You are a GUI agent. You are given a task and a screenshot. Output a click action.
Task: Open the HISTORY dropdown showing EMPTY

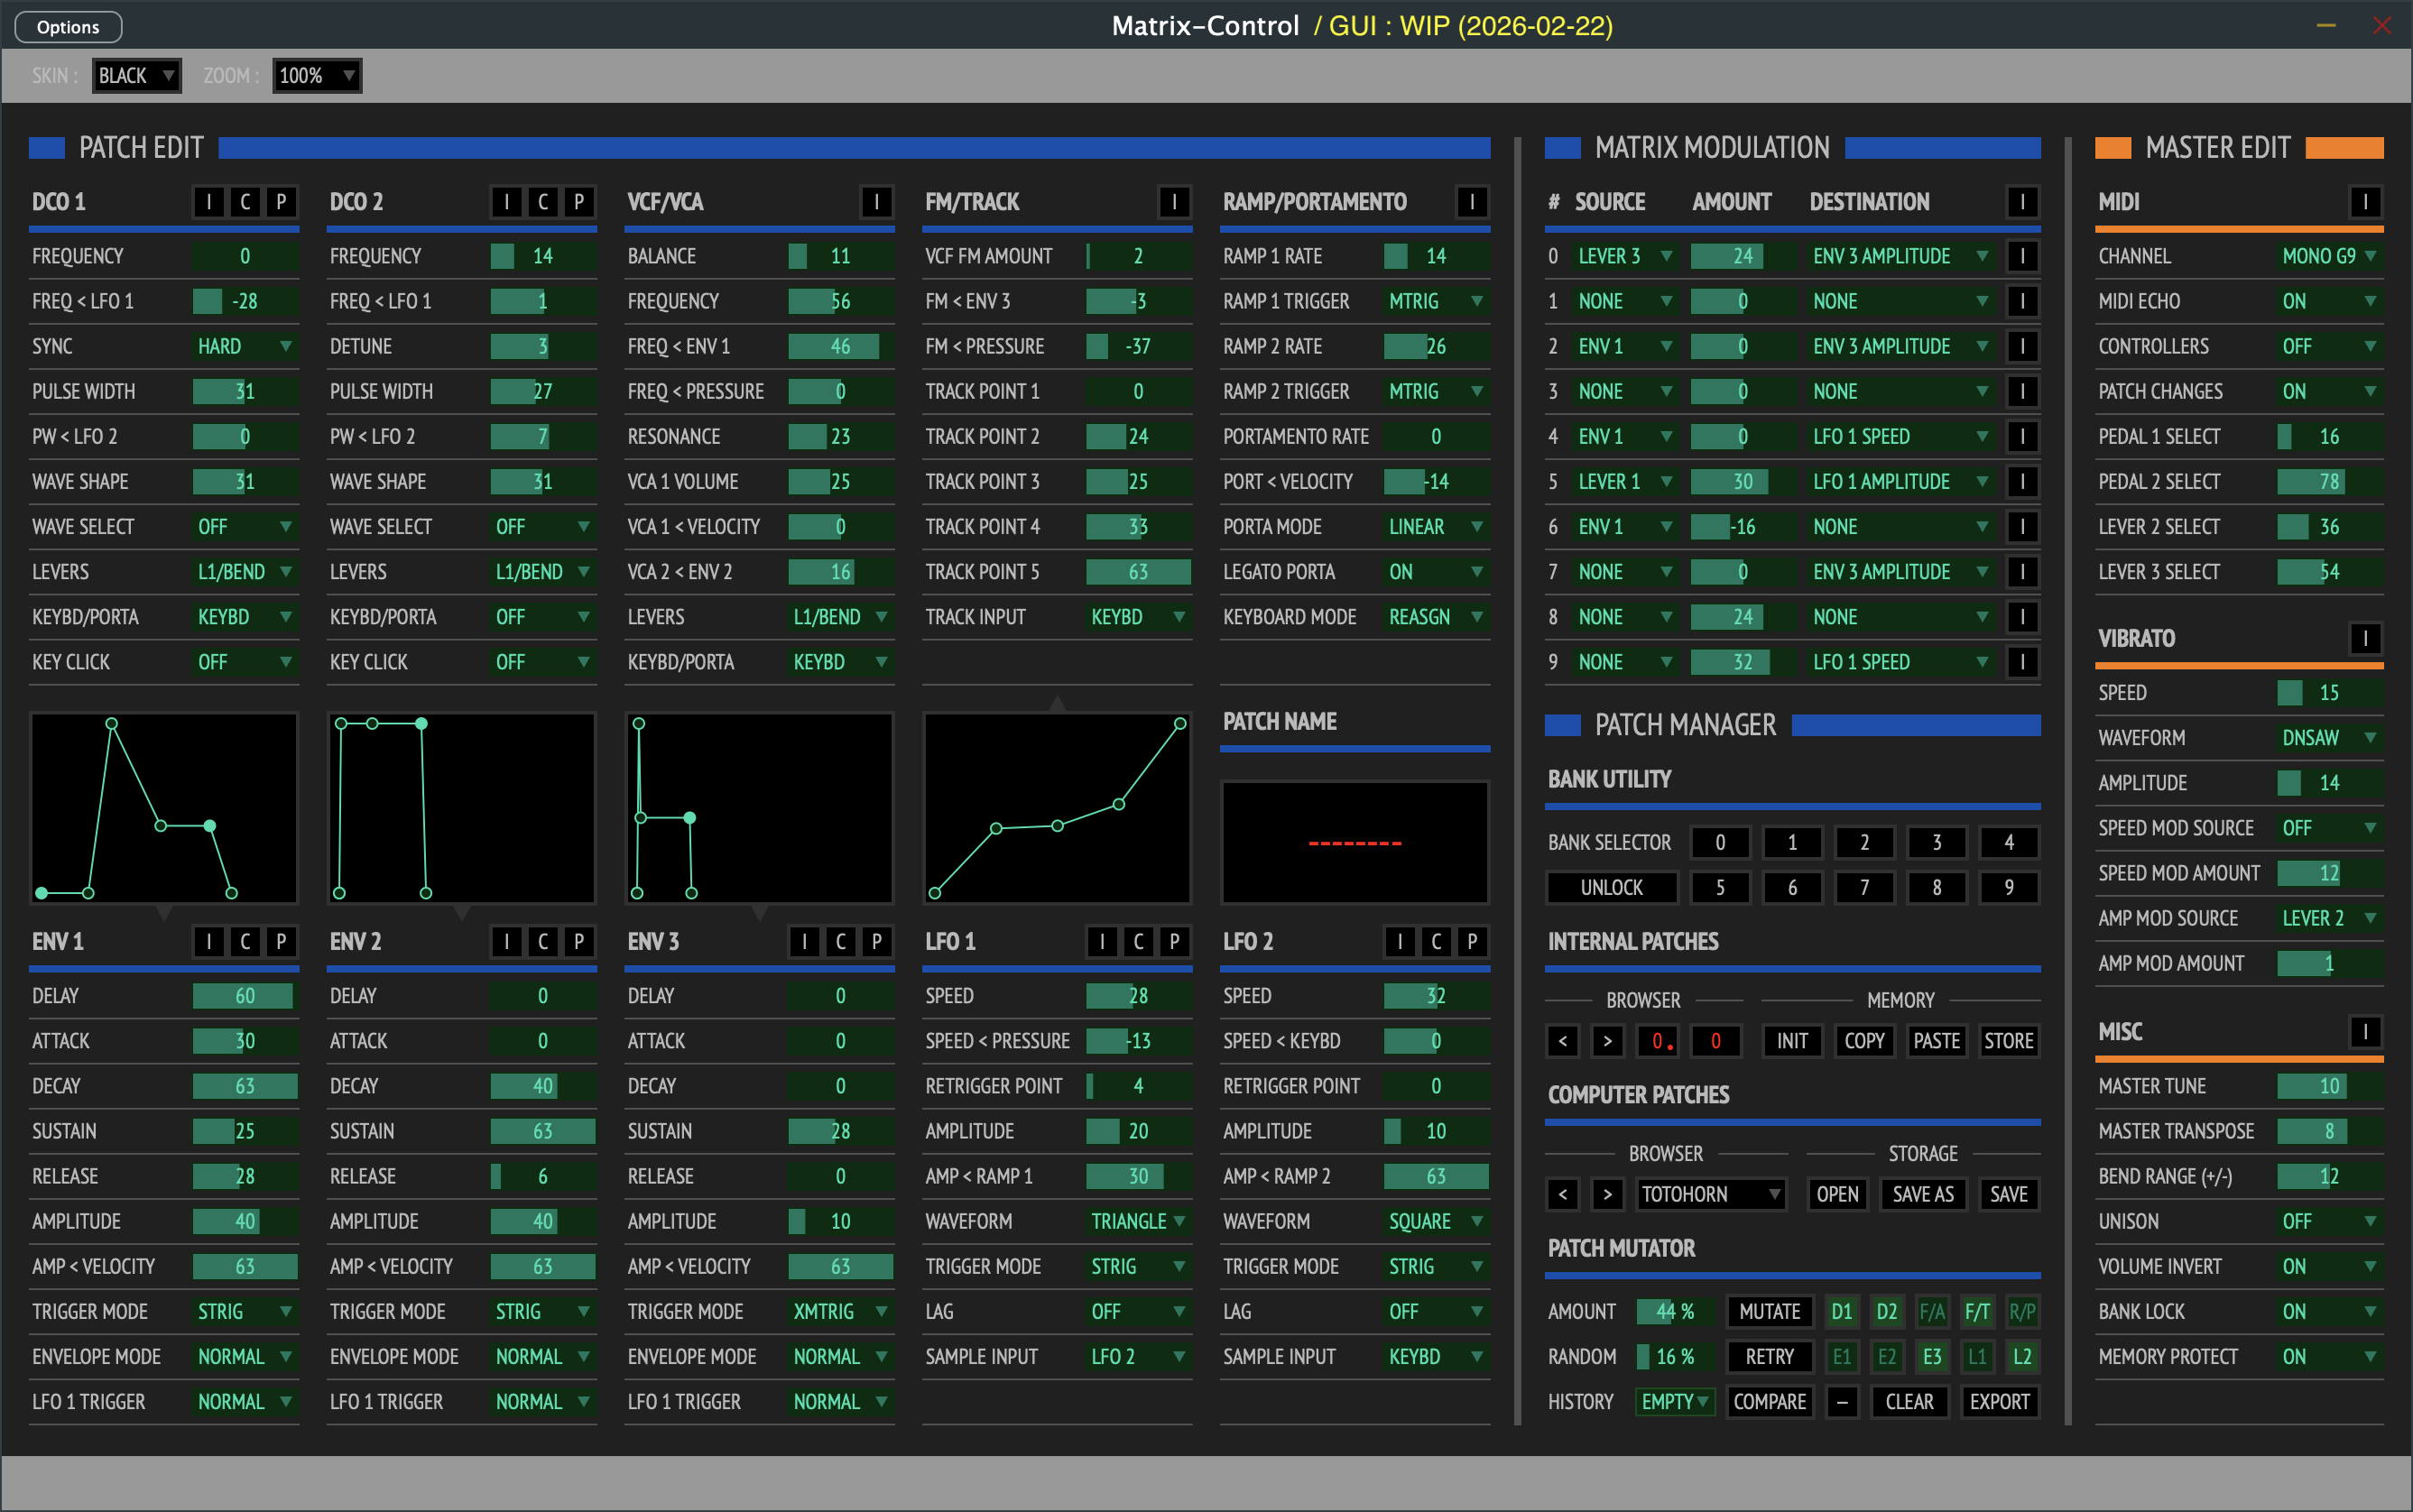click(x=1673, y=1401)
